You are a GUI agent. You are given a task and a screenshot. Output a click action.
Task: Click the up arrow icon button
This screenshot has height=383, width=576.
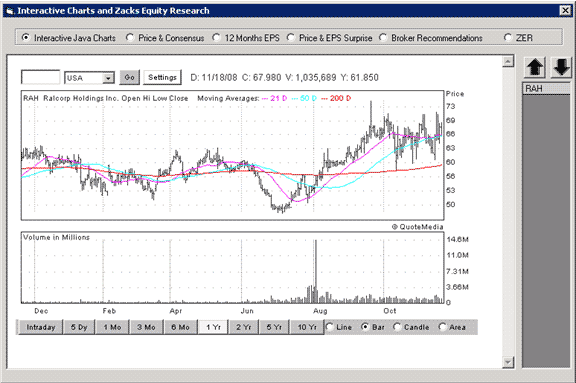point(535,68)
